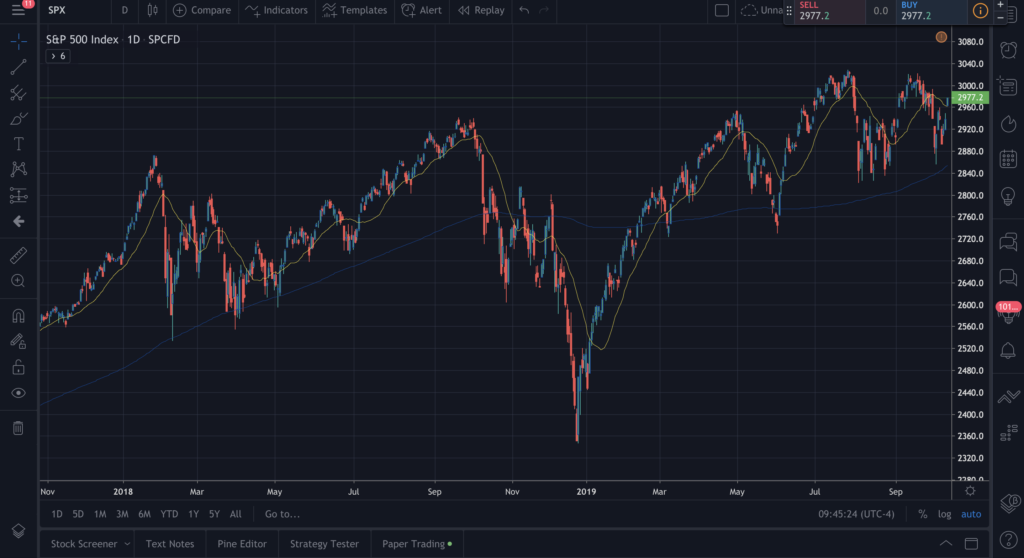Click the BUY 2977.2 button
Screen dimensions: 1024x558
tap(932, 11)
